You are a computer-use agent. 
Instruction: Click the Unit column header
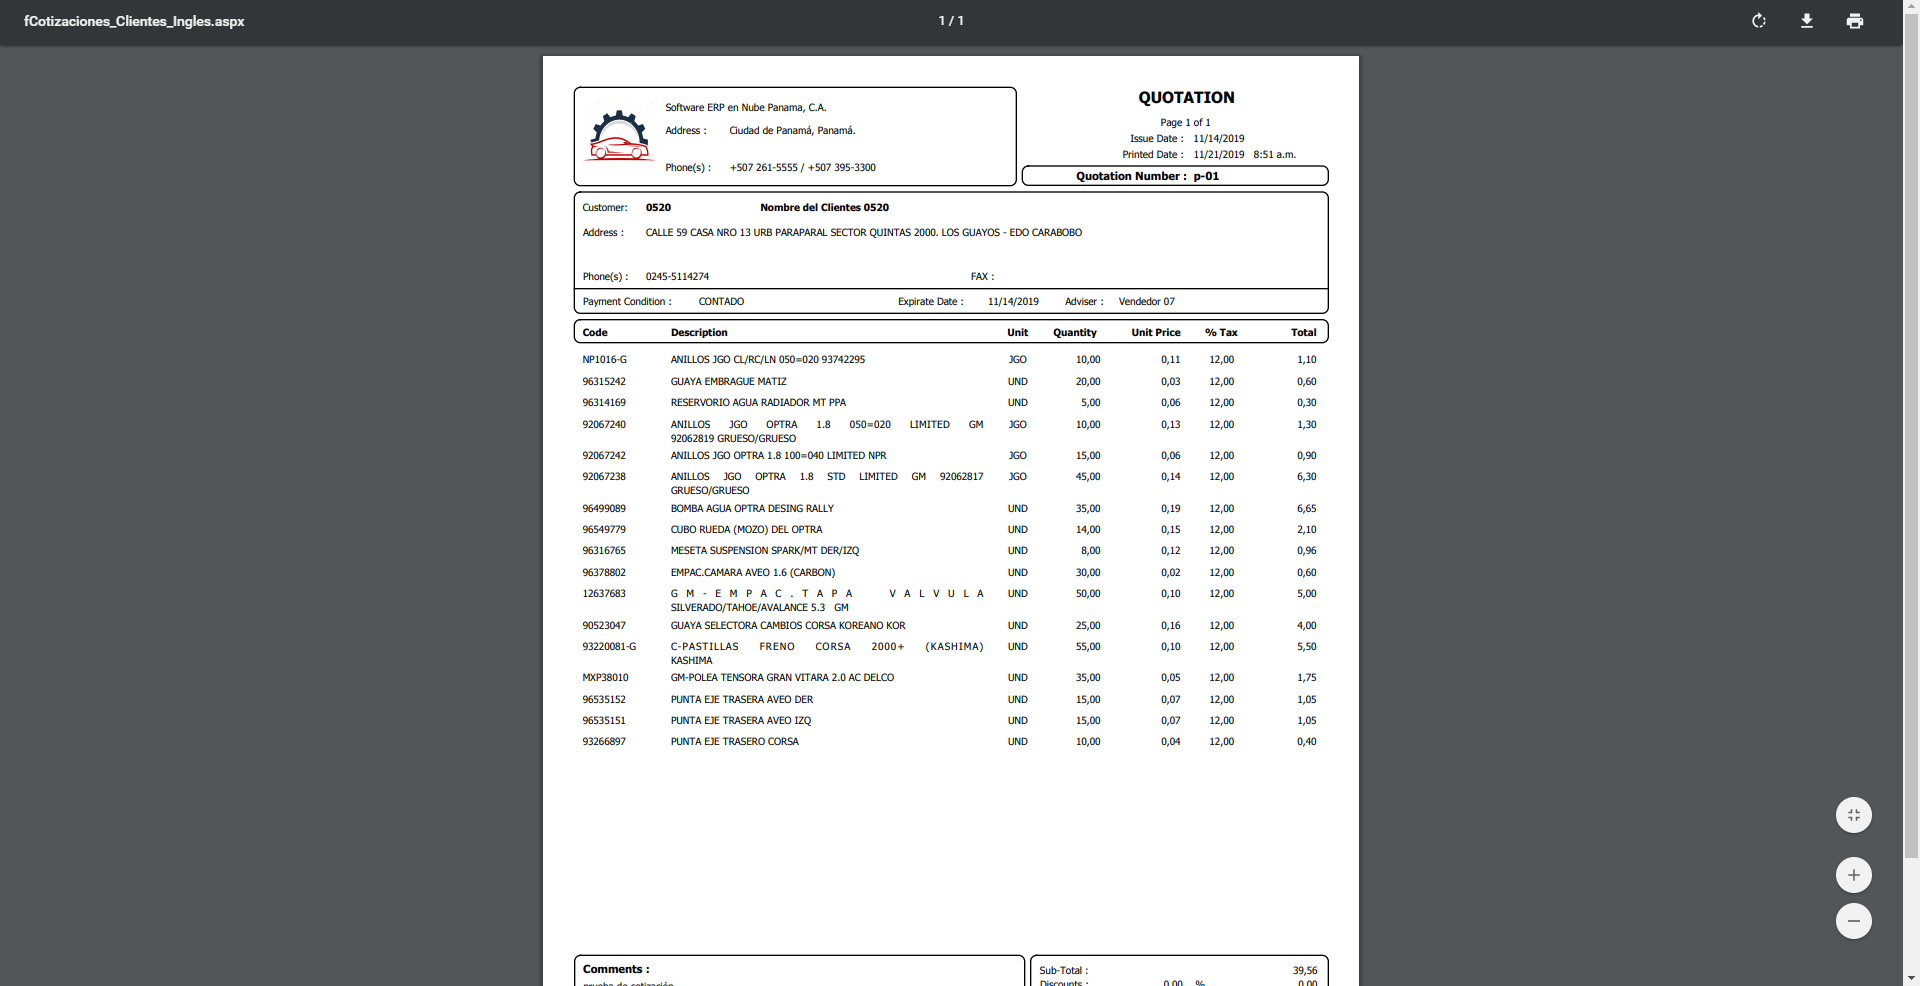click(1017, 332)
